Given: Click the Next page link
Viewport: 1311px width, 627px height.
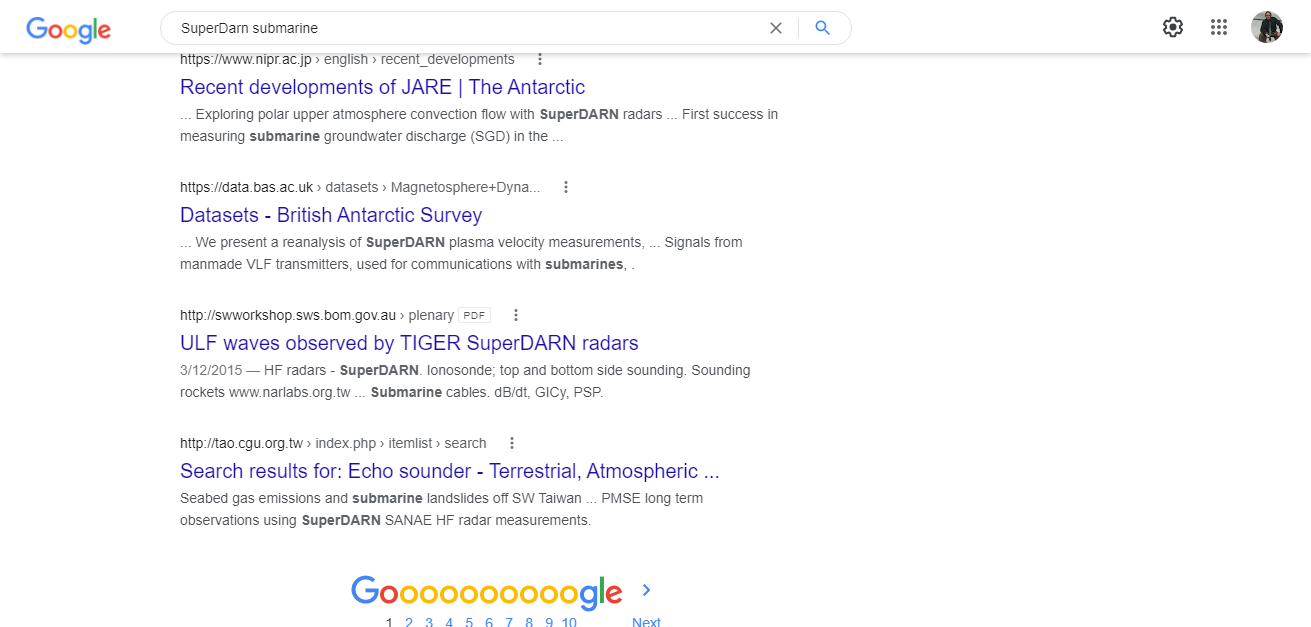Looking at the screenshot, I should click(646, 622).
